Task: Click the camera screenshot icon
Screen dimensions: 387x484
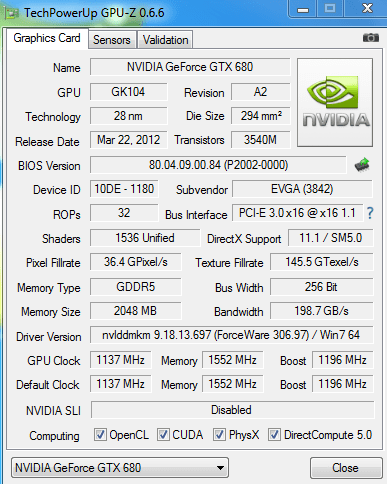Action: click(x=371, y=38)
